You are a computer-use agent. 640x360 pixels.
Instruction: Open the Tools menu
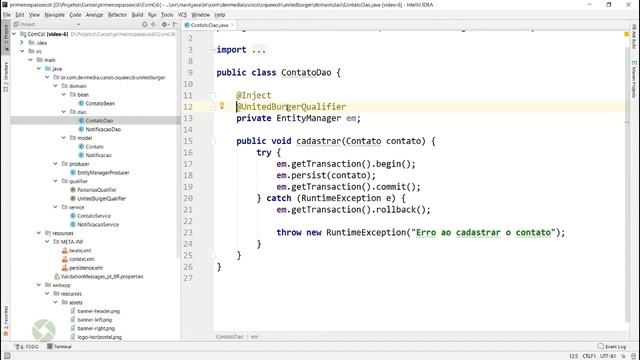coord(167,15)
